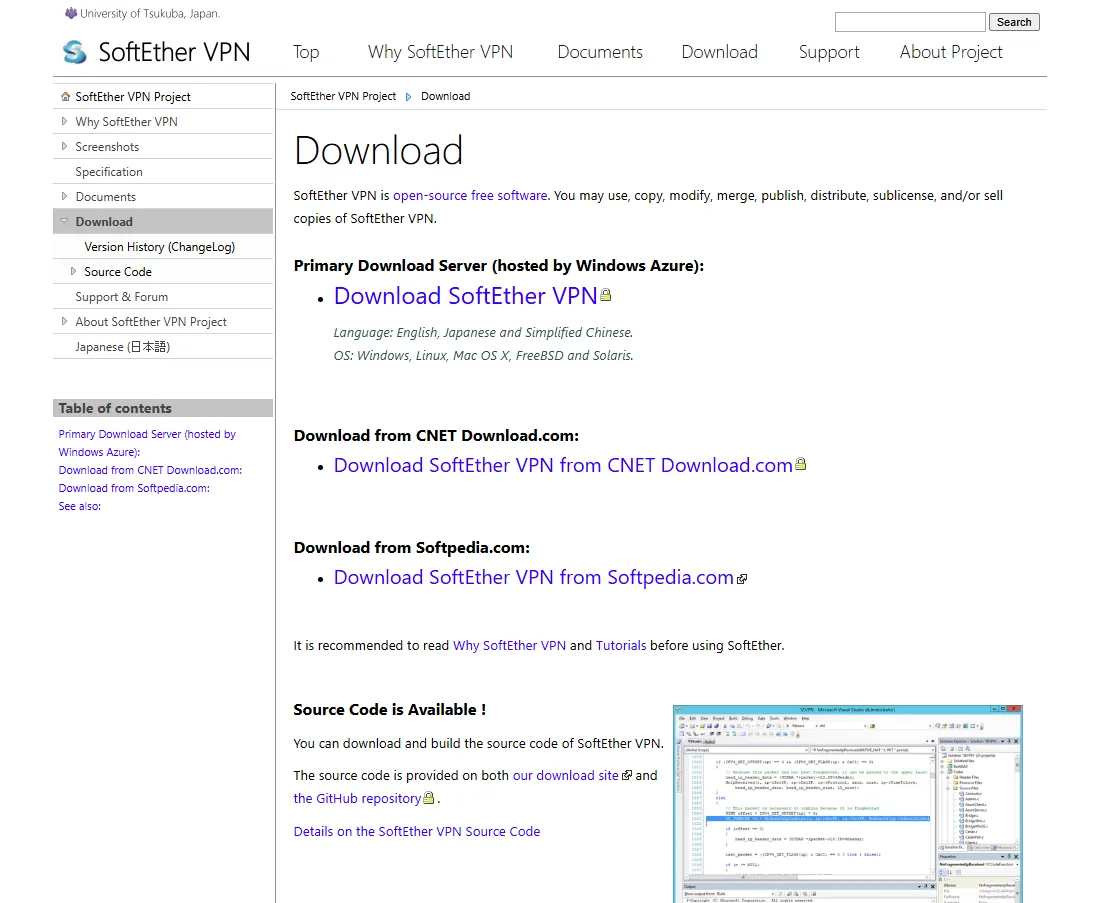Open the Why SoftEther VPN inline link
Viewport: 1103px width, 903px height.
point(509,646)
